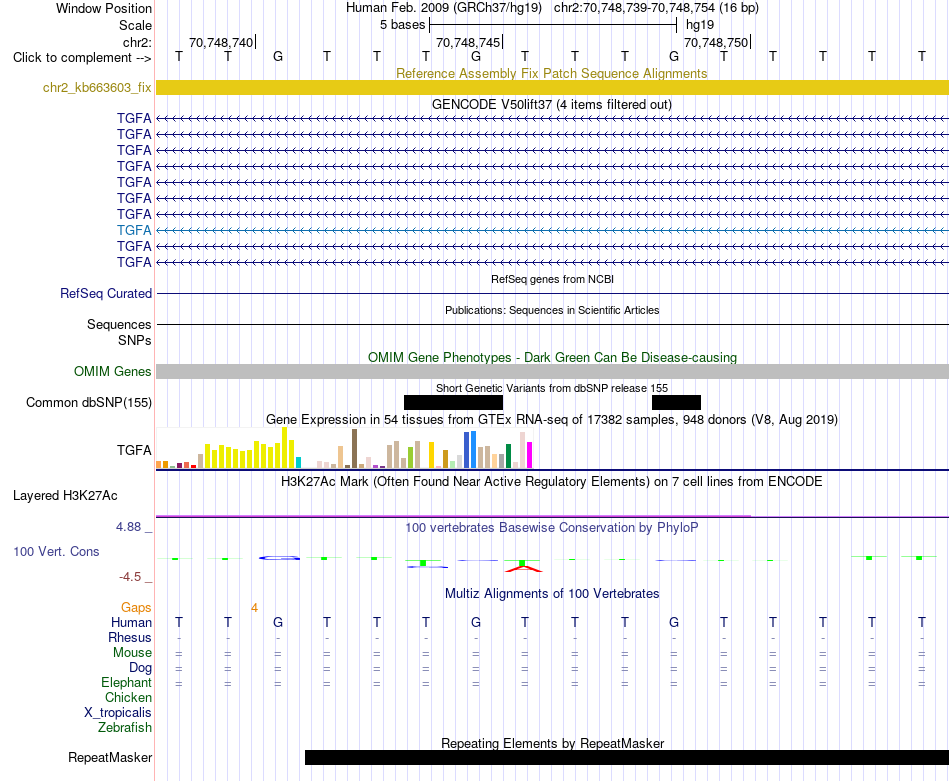This screenshot has width=950, height=781.
Task: Click the TGFA label beside the GTEx chart
Action: [x=134, y=450]
